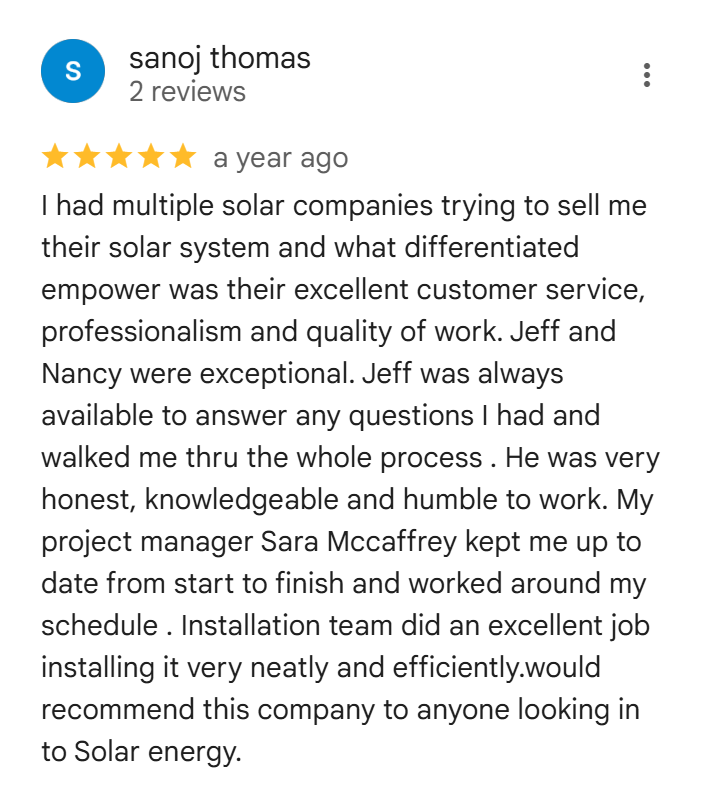Click the blue S profile avatar
Image resolution: width=707 pixels, height=804 pixels.
pos(73,71)
